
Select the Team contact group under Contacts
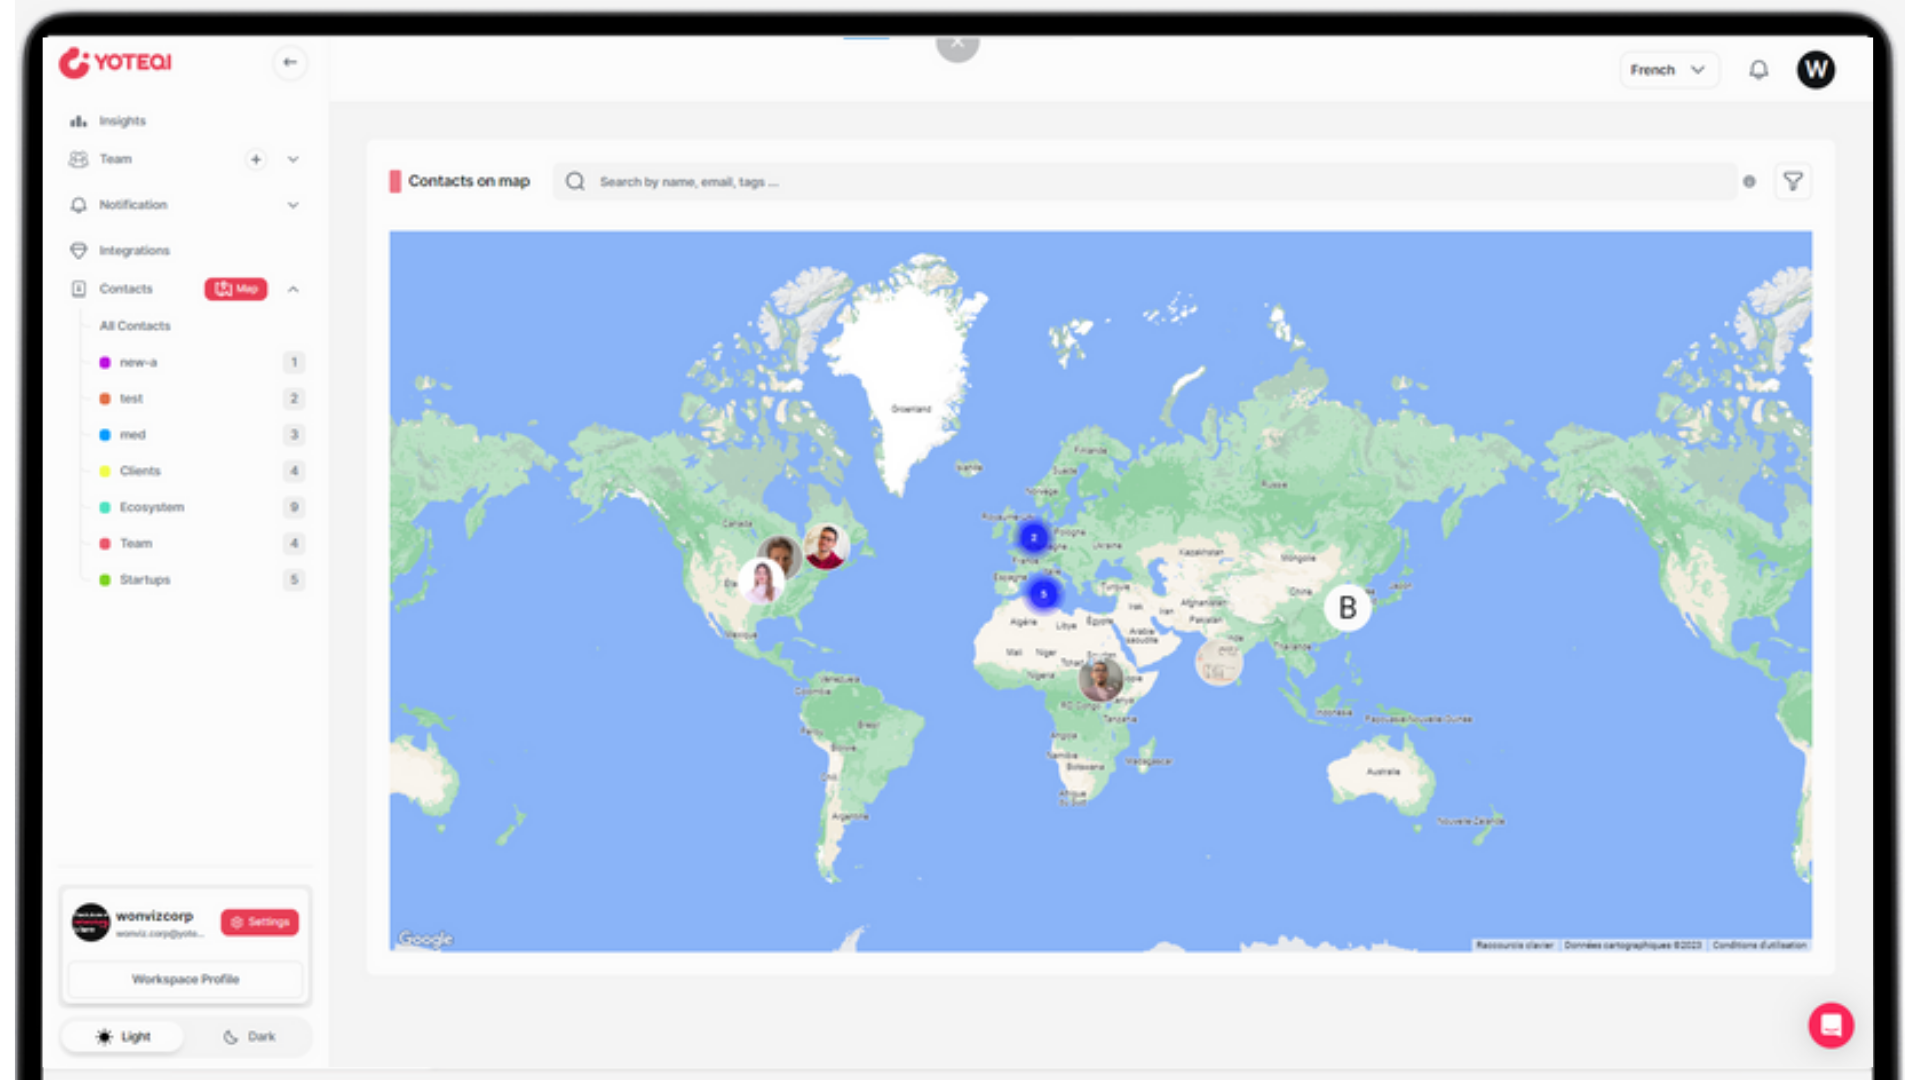[136, 543]
